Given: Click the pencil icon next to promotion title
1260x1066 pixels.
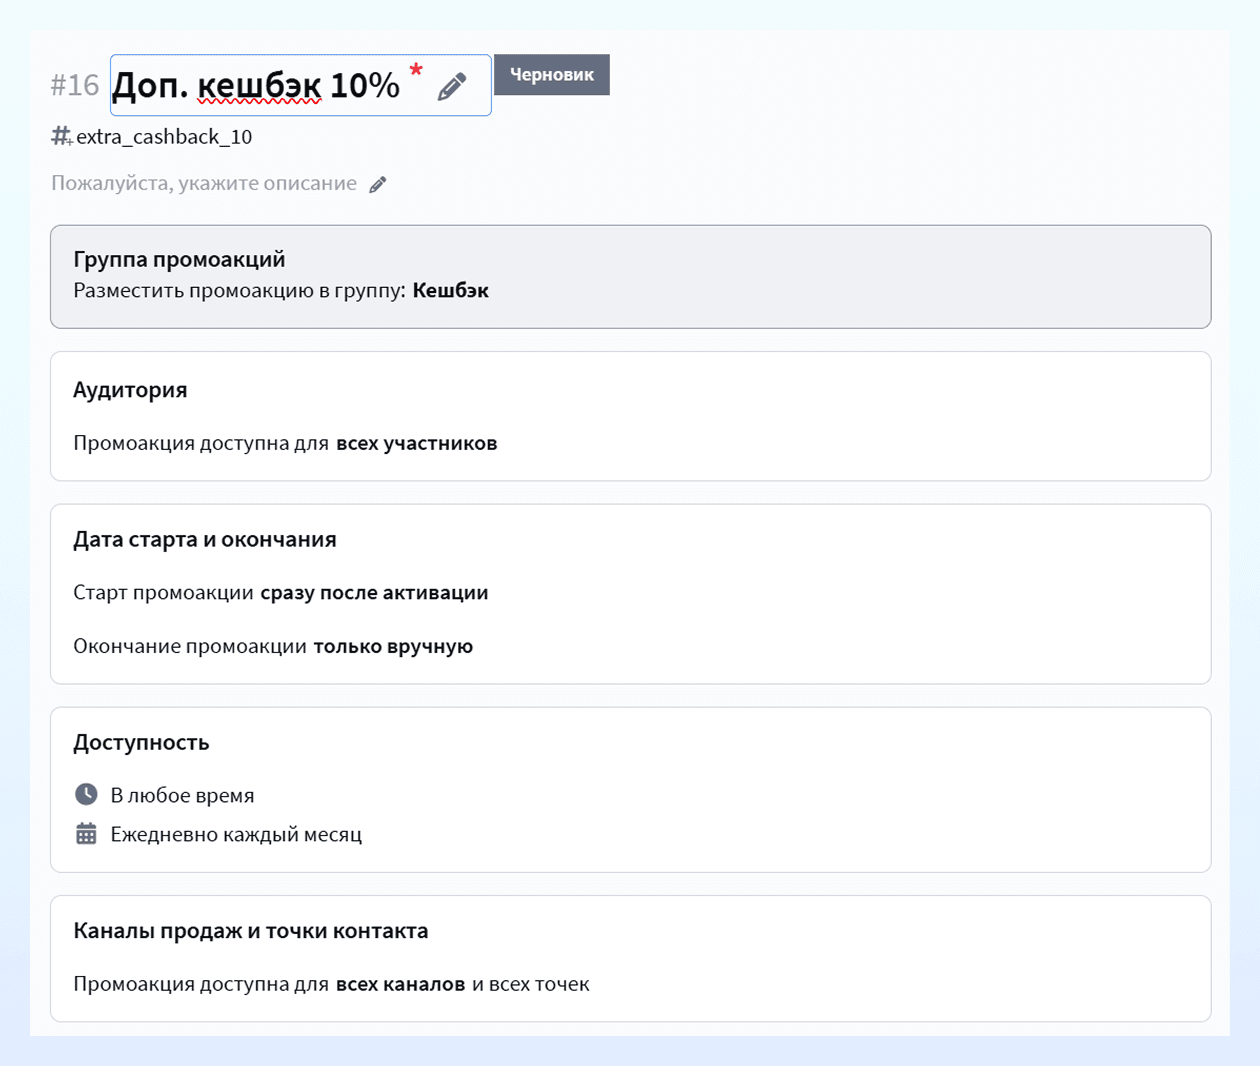Looking at the screenshot, I should click(452, 86).
